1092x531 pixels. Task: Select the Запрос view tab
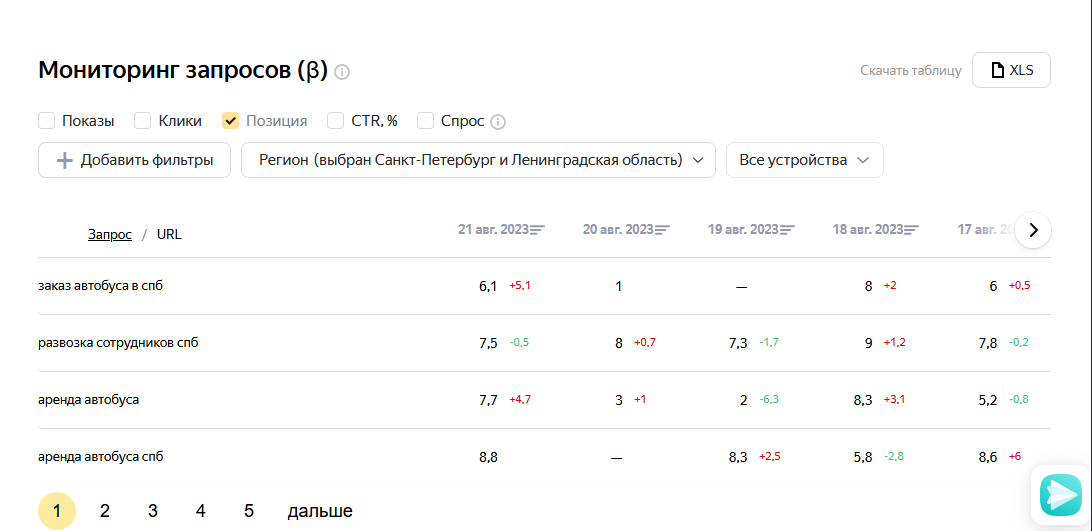click(110, 235)
